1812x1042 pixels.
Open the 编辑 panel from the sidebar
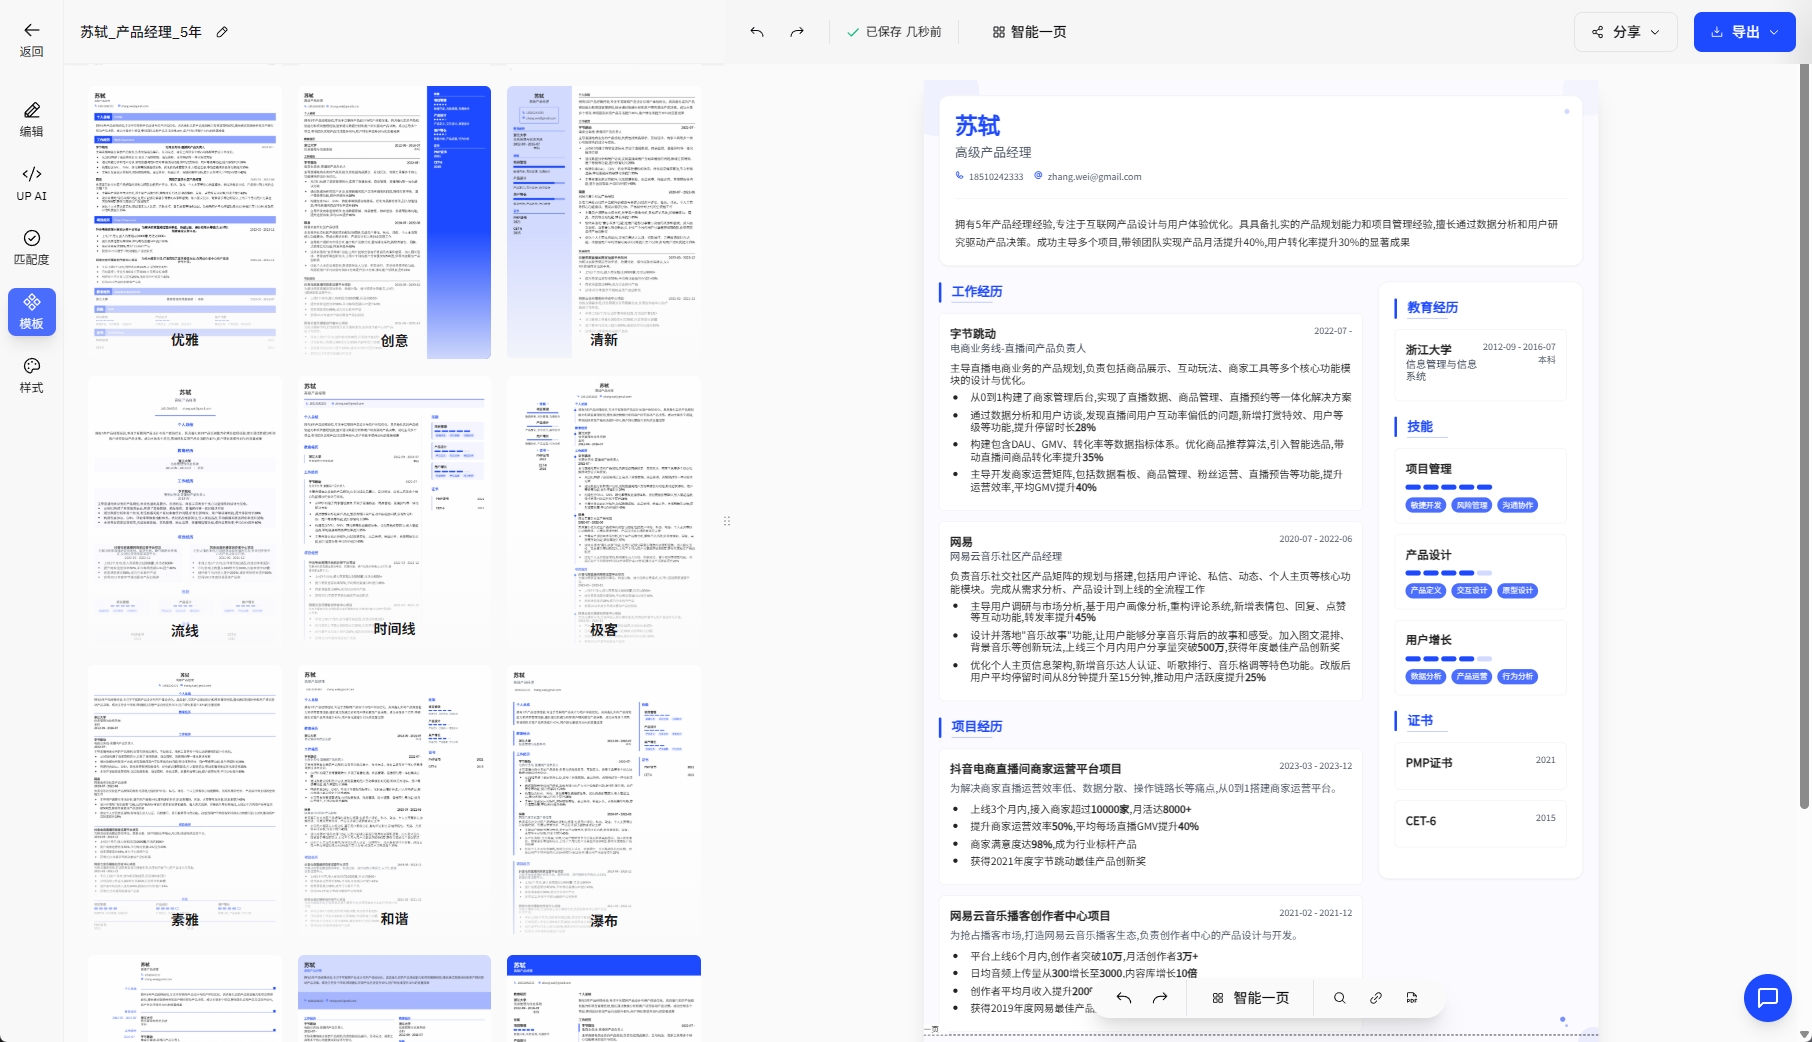(31, 119)
